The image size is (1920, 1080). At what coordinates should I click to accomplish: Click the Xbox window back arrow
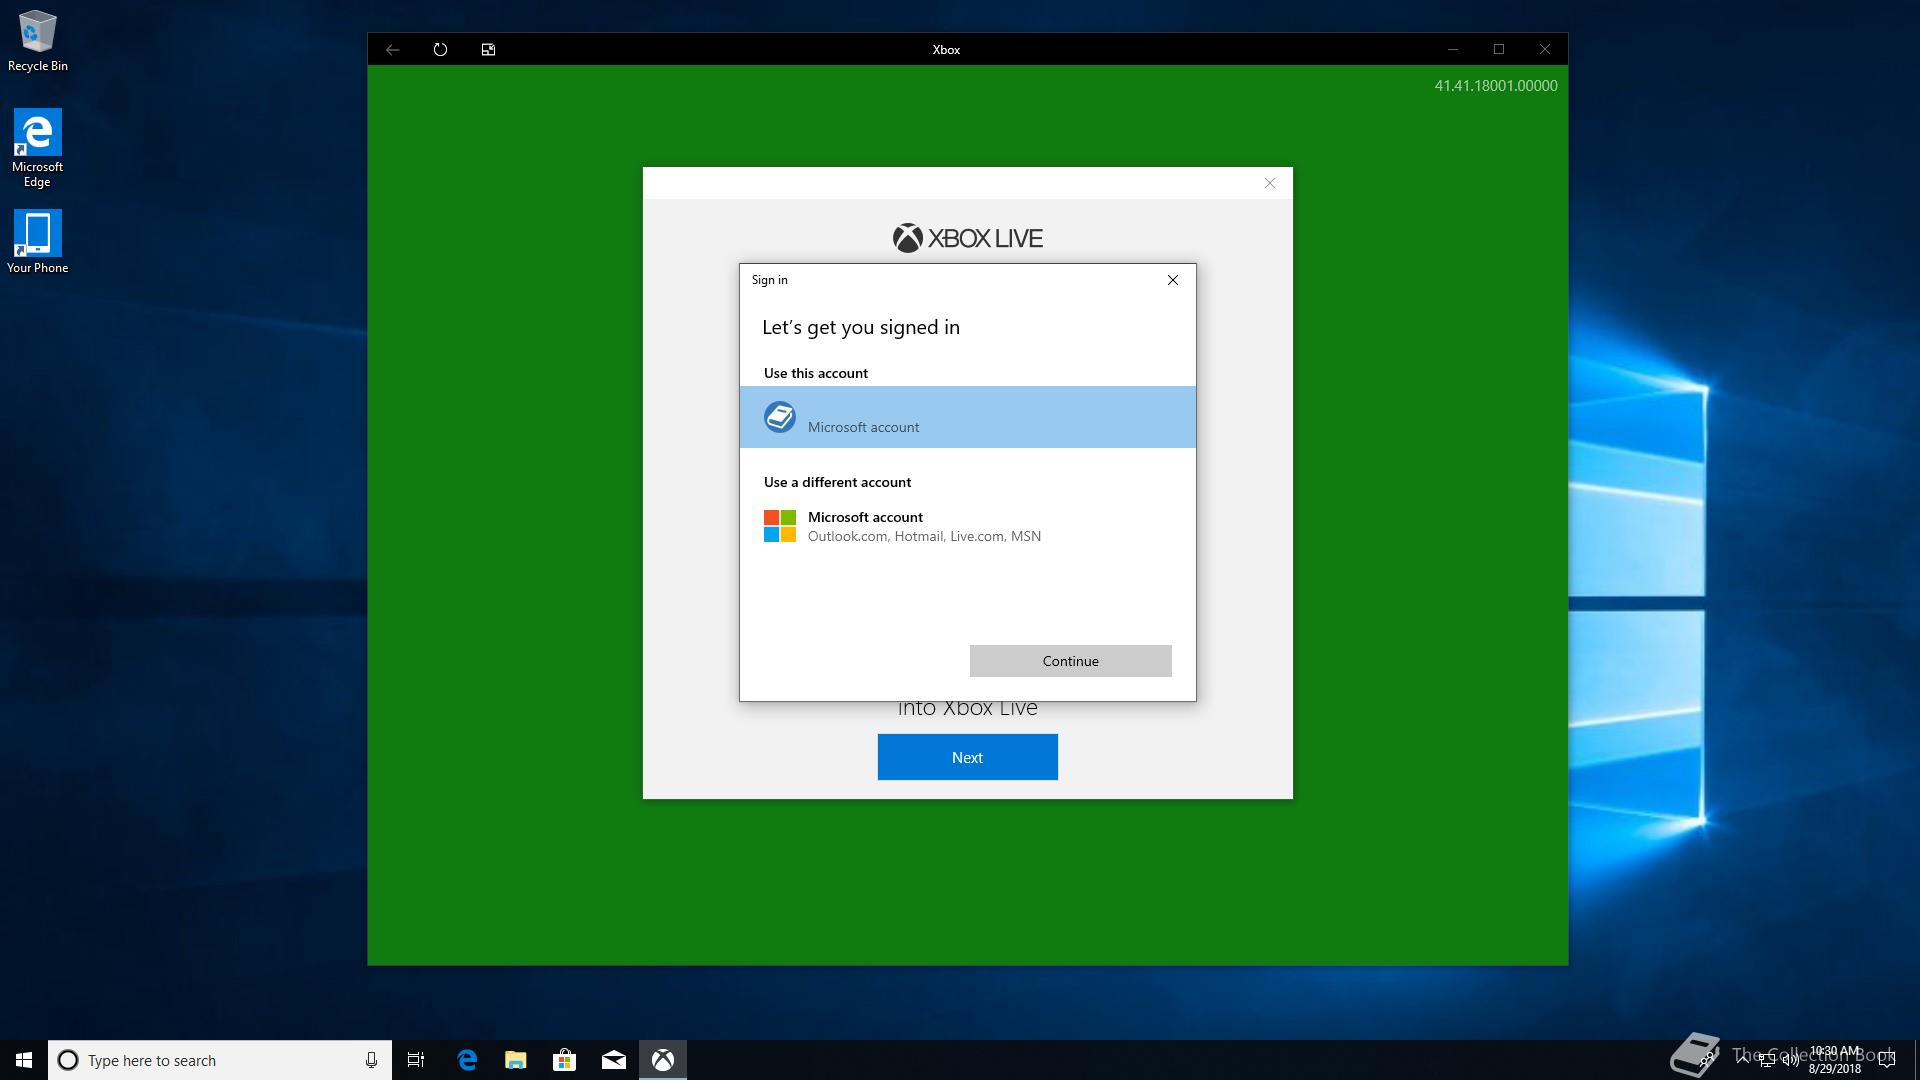(392, 49)
